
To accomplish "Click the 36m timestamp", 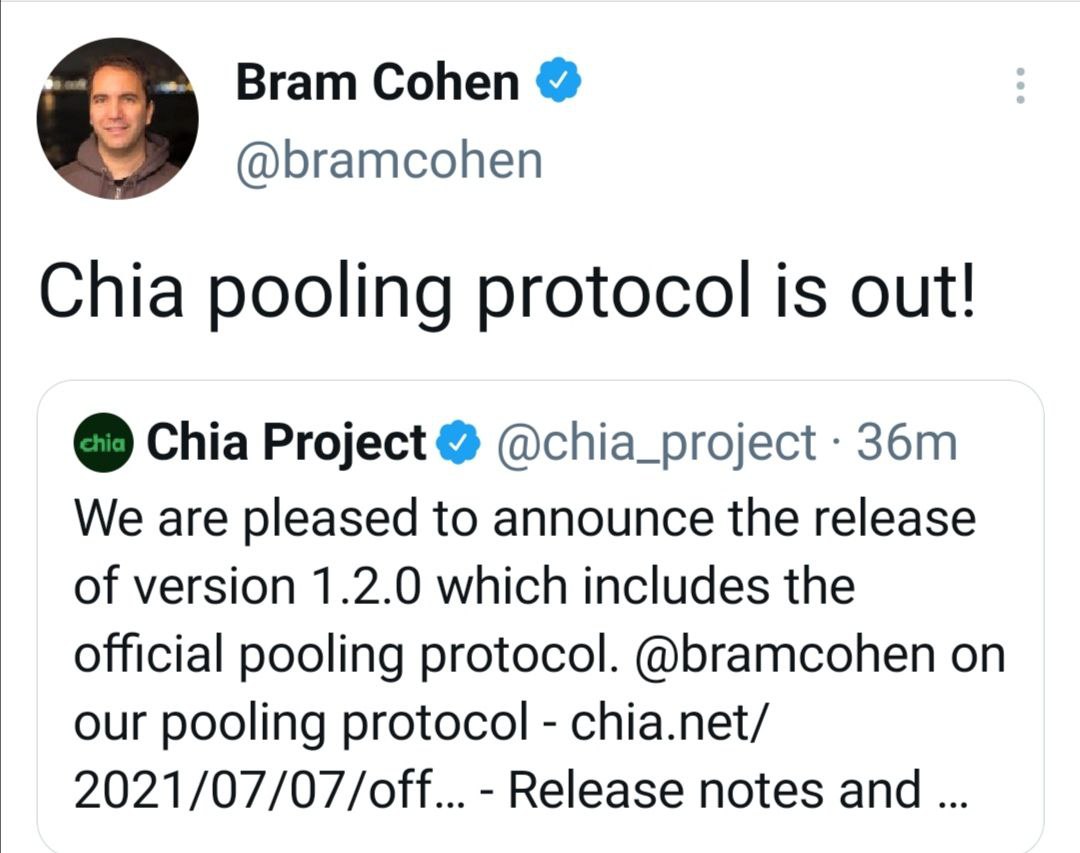I will [907, 443].
